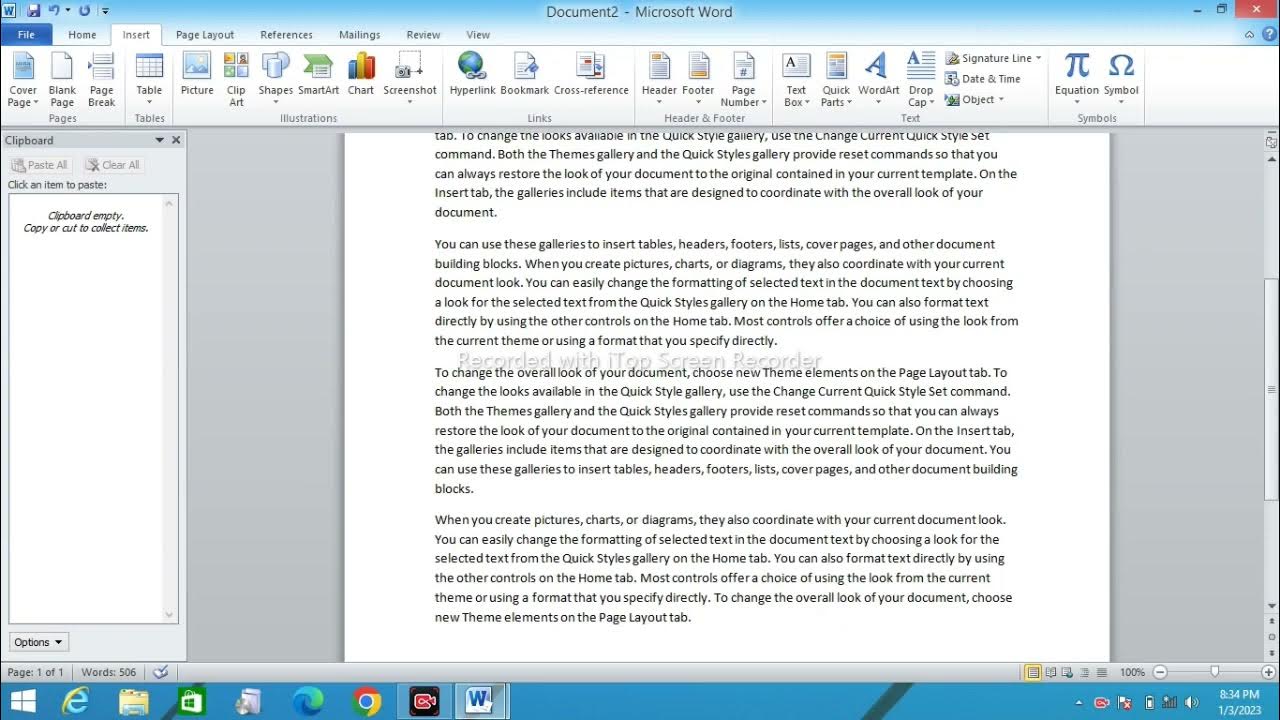The height and width of the screenshot is (720, 1280).
Task: Click Save in Quick Access Toolbar
Action: click(x=34, y=11)
